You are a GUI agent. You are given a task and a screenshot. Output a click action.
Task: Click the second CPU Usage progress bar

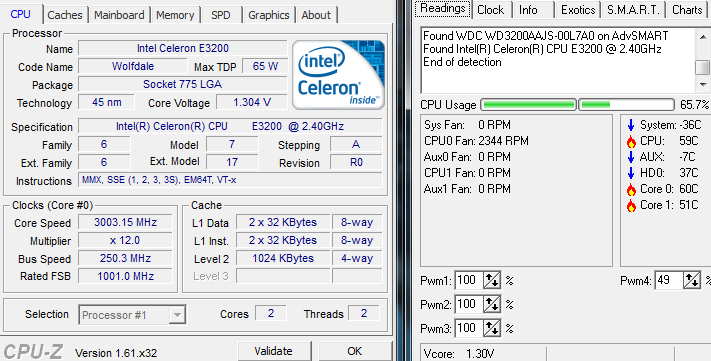click(x=626, y=105)
